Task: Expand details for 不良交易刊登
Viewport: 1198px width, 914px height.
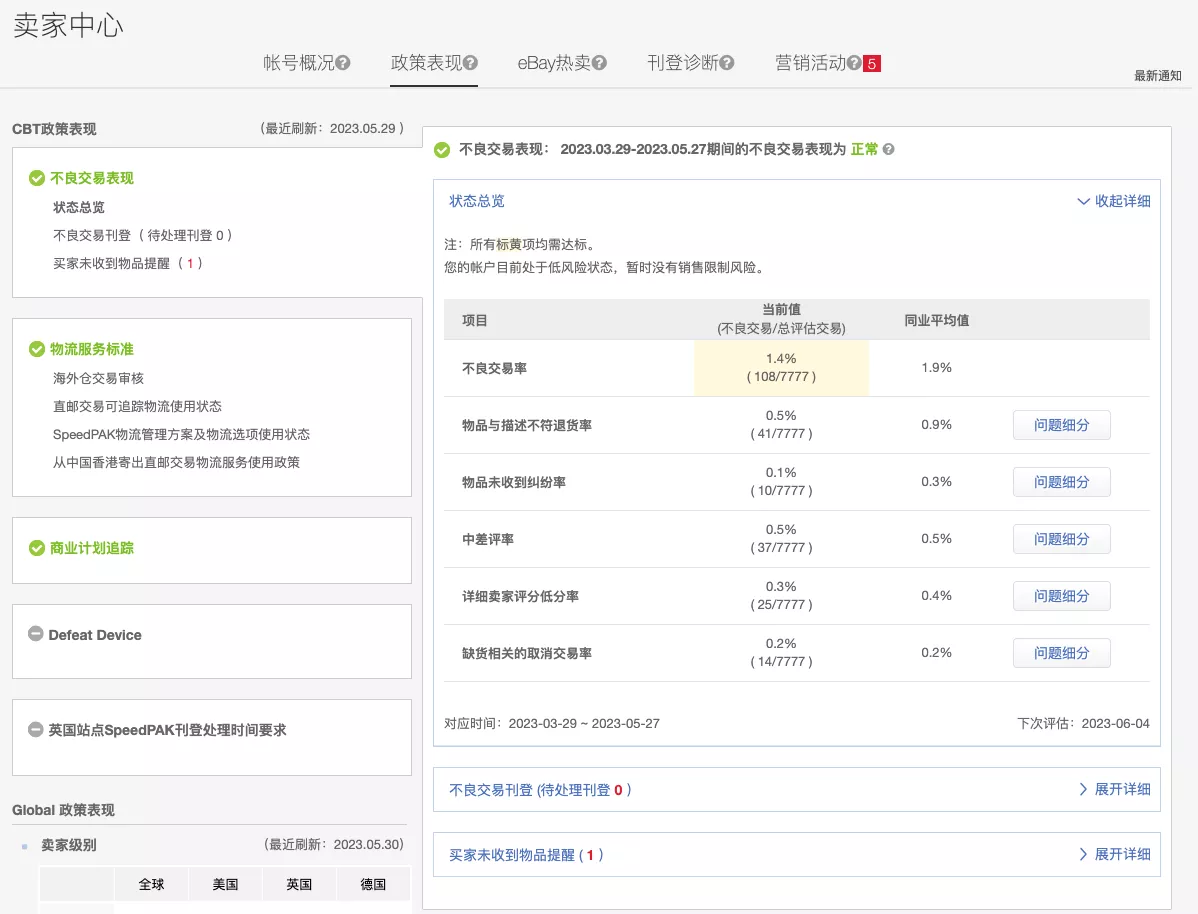Action: [1117, 789]
